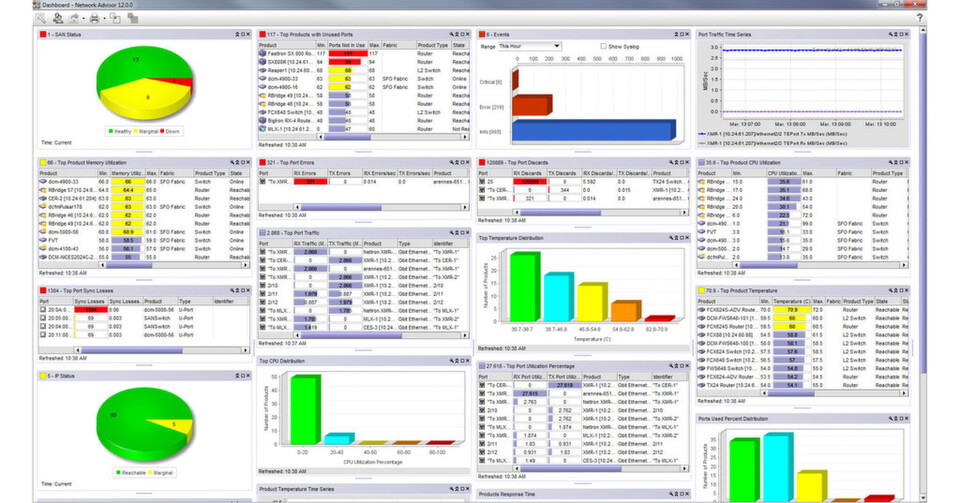The width and height of the screenshot is (960, 503).
Task: Open settings wrench of Top Product Memory Utilization
Action: point(232,162)
